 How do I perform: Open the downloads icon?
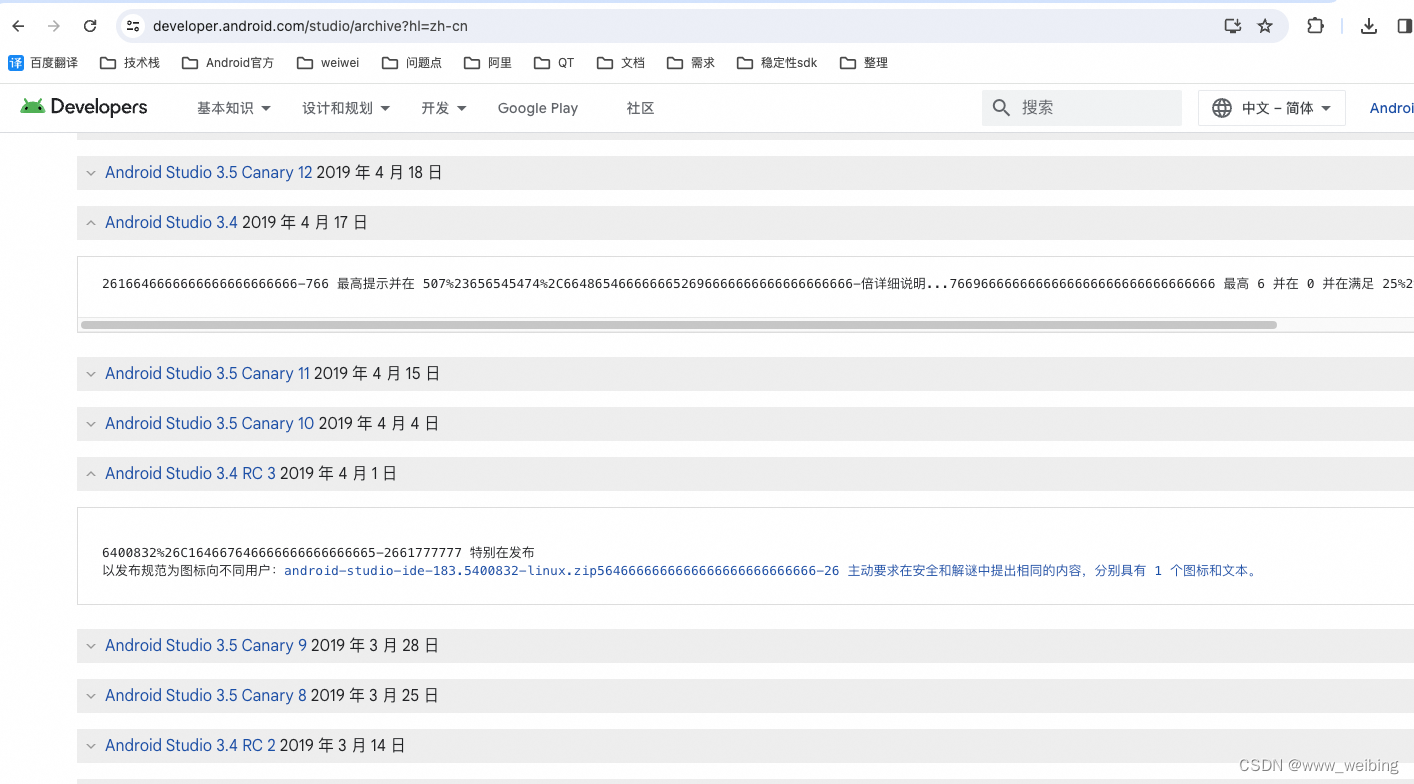(1369, 26)
